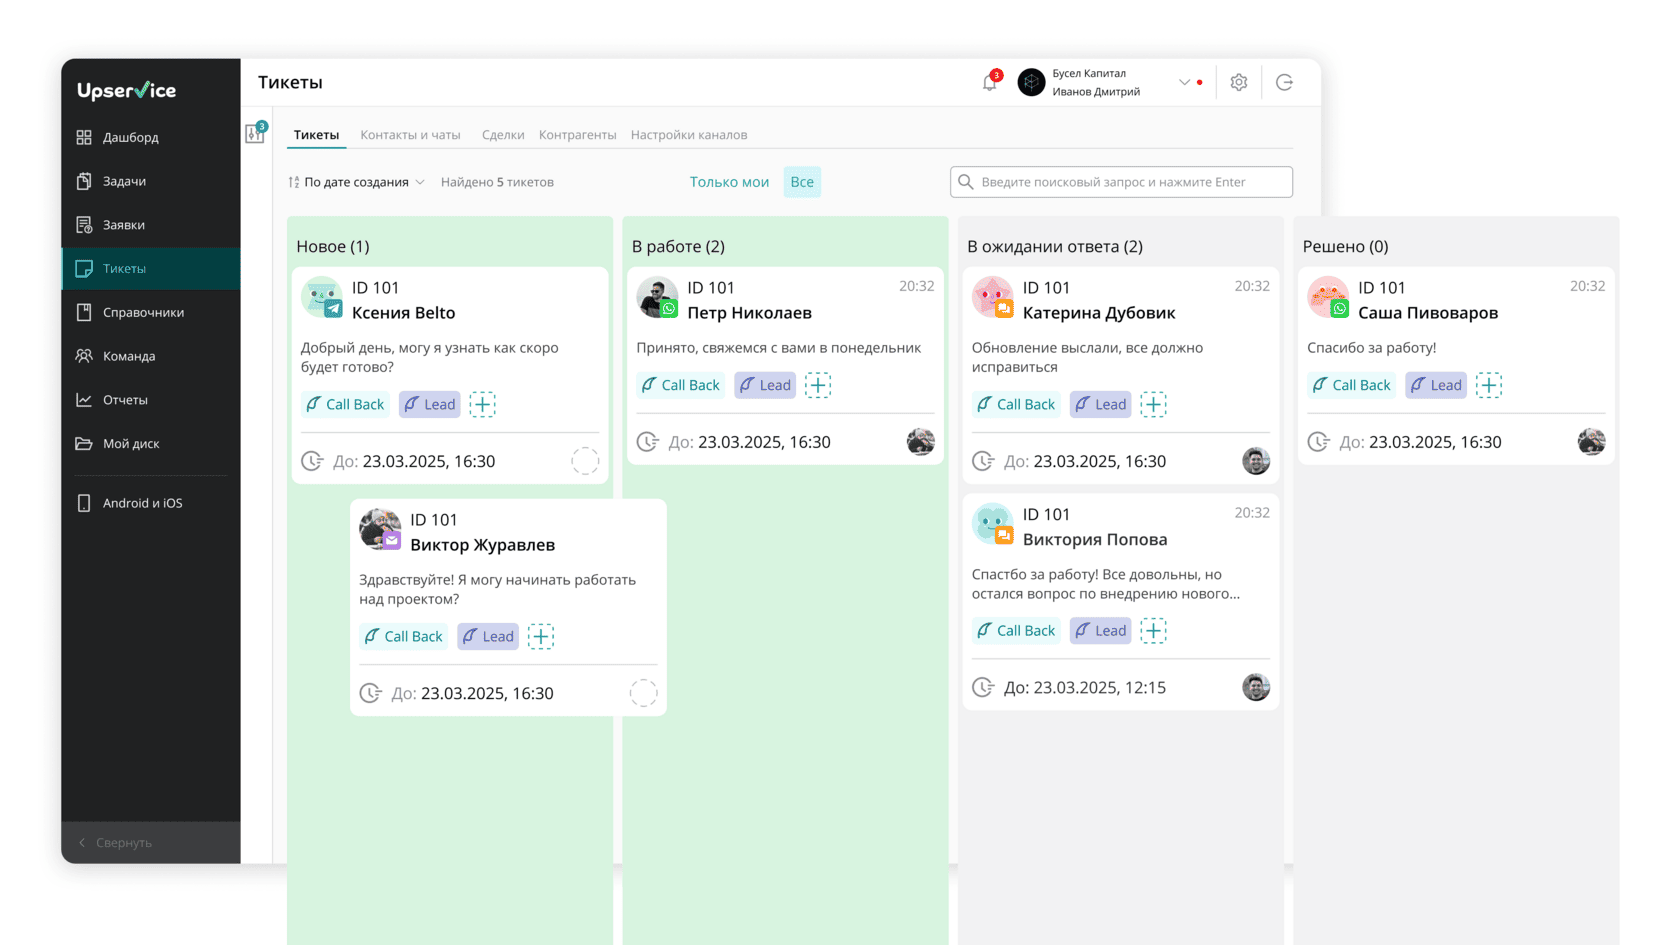This screenshot has width=1680, height=945.
Task: Filter by Только мои
Action: 729,182
